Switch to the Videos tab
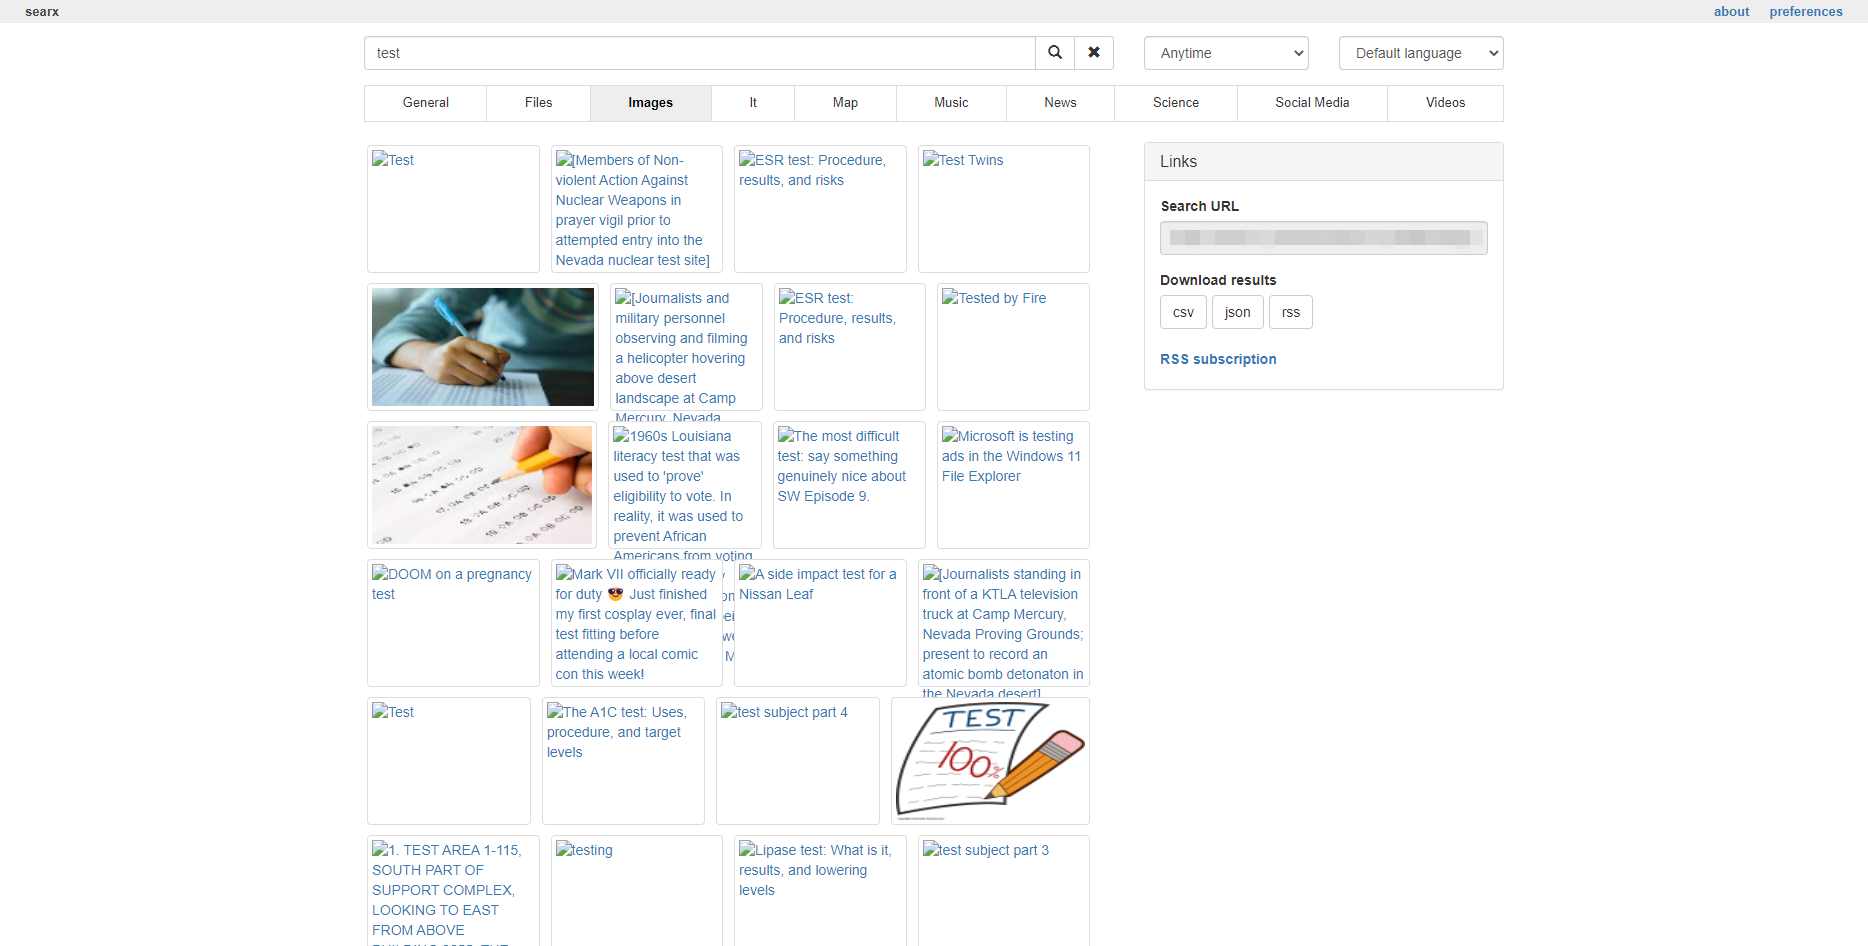Screen dimensions: 1868x946 pyautogui.click(x=1444, y=102)
